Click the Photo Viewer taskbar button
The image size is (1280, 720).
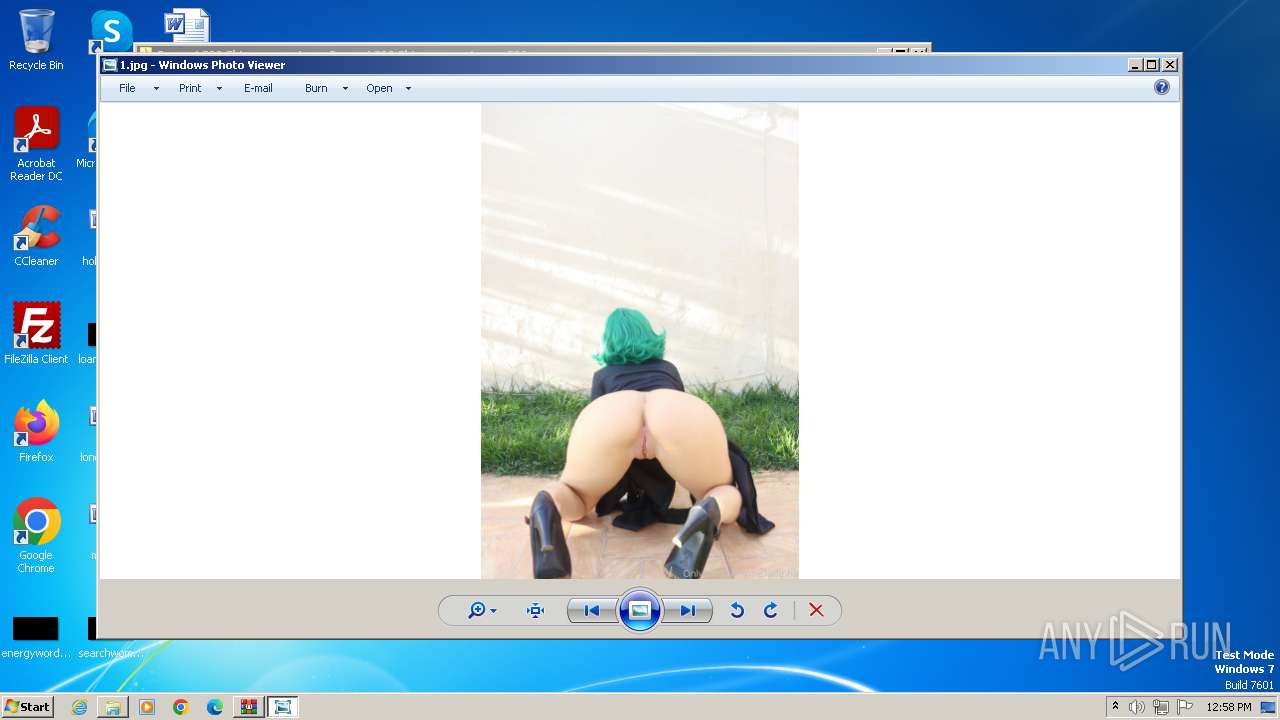point(283,707)
